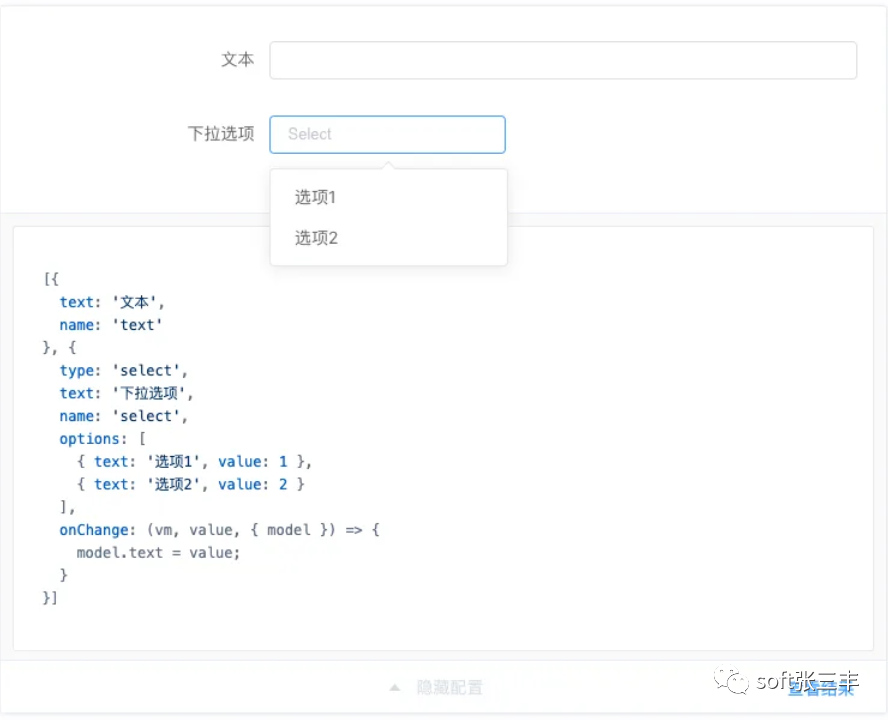
Task: Click the name: 'select' code line
Action: 123,416
